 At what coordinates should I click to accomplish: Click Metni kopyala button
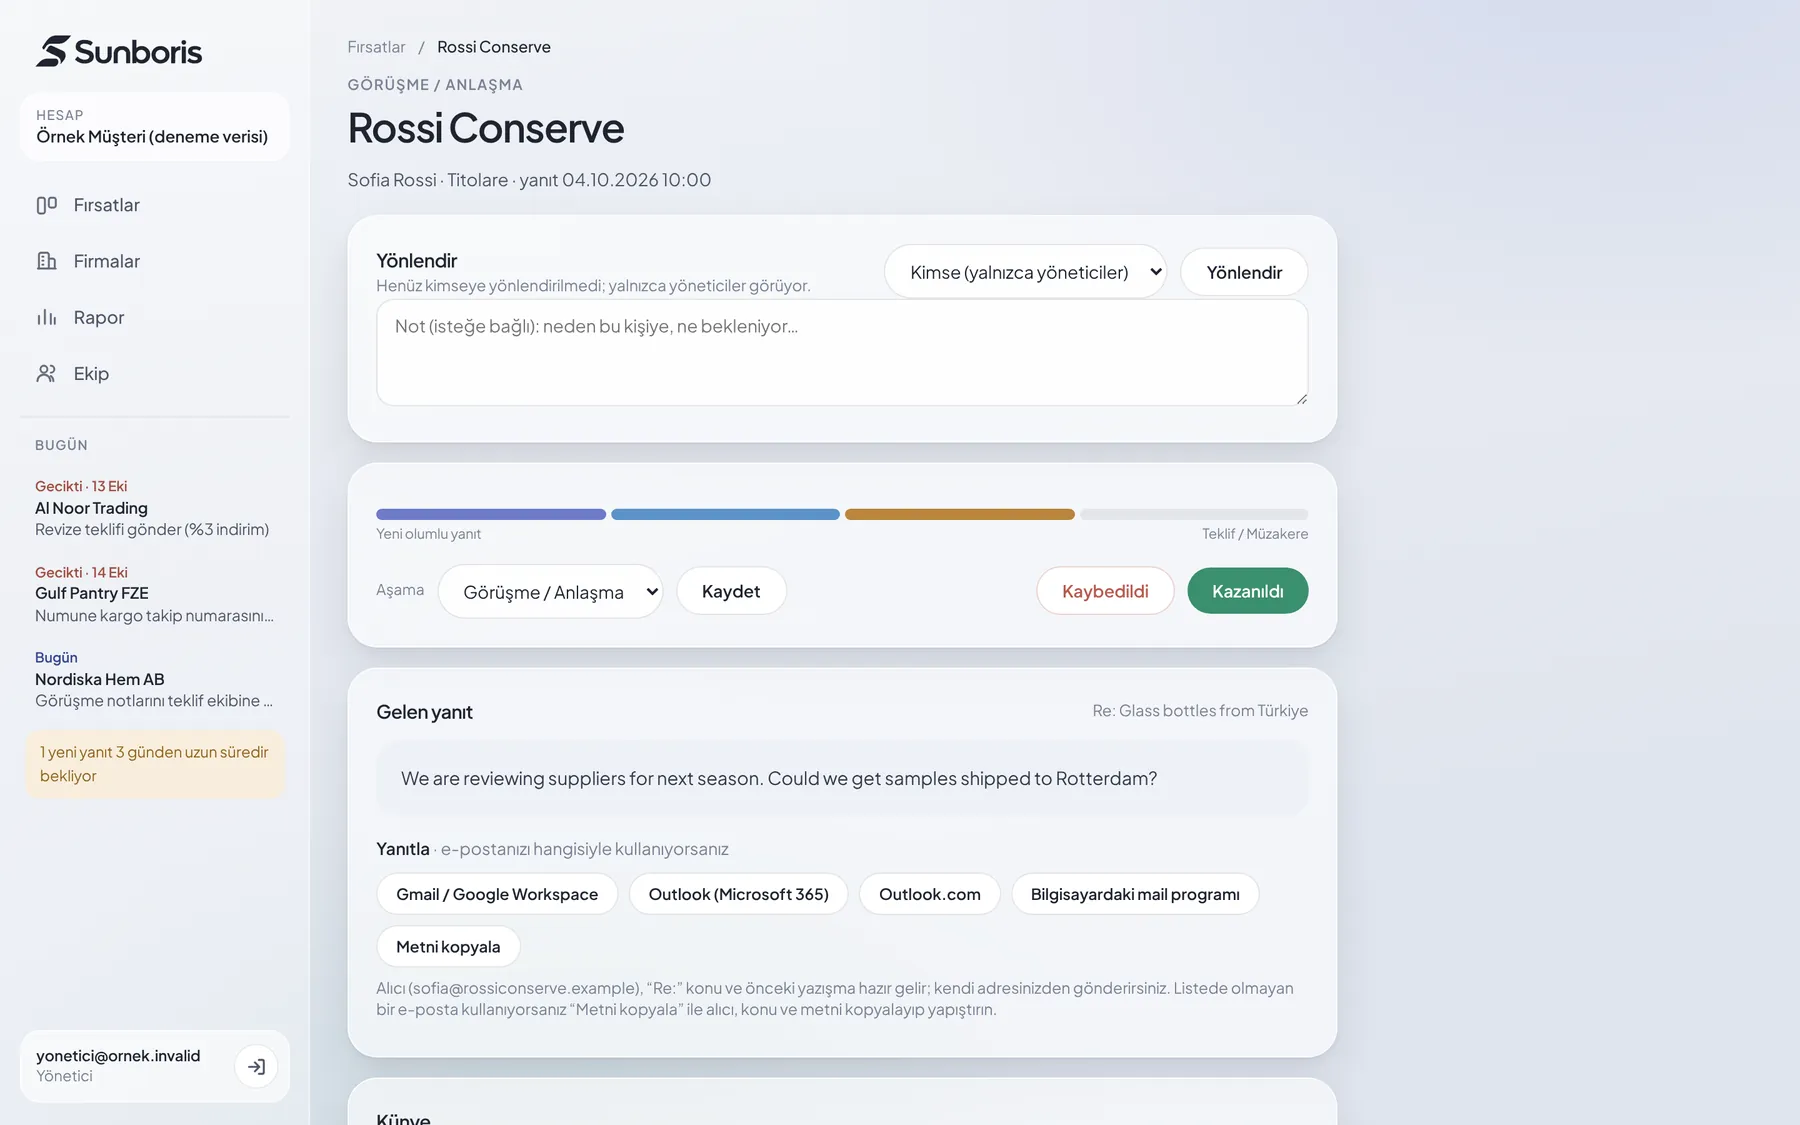448,947
